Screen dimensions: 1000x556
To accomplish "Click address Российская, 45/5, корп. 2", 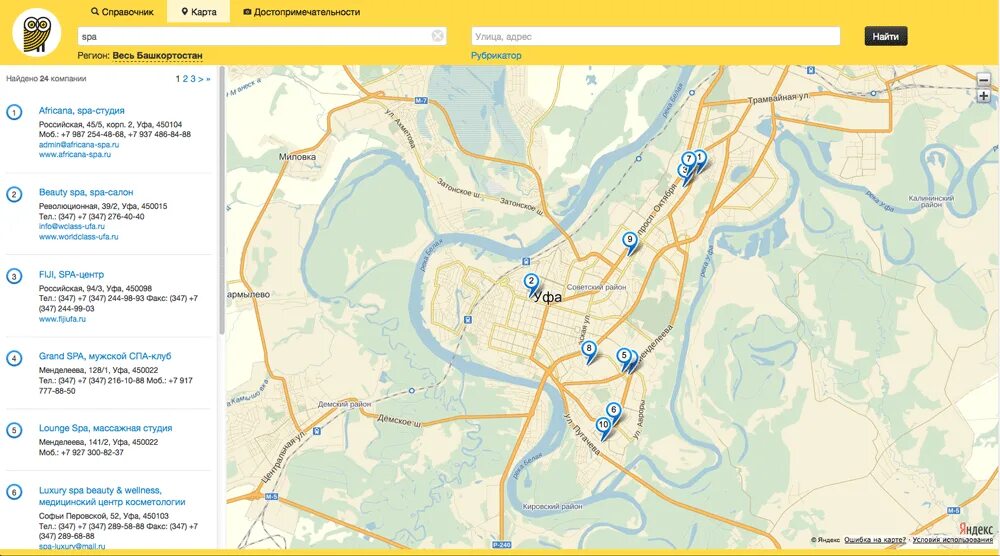I will point(110,124).
